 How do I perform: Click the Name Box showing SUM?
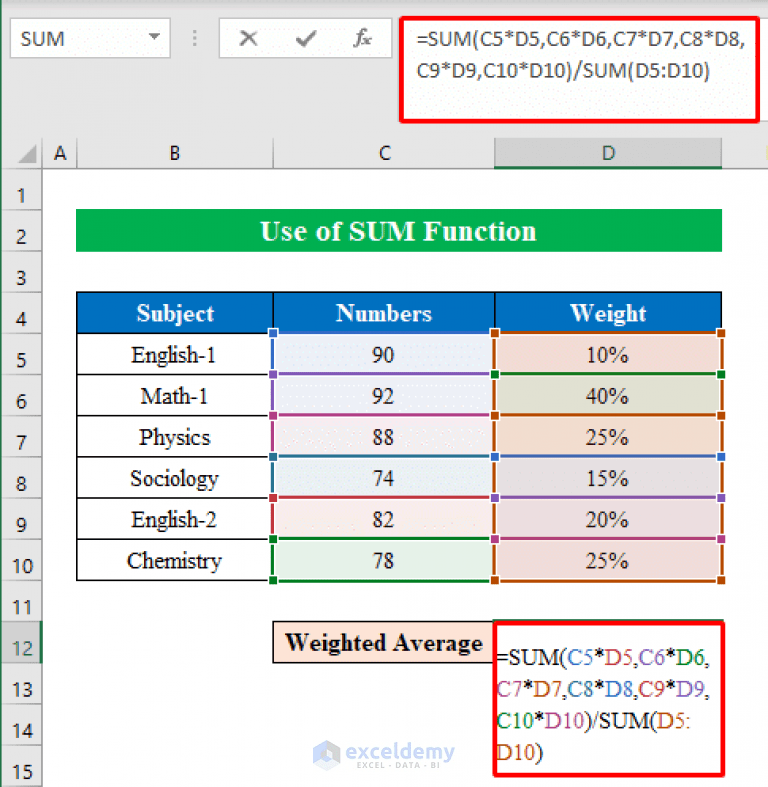click(x=90, y=38)
